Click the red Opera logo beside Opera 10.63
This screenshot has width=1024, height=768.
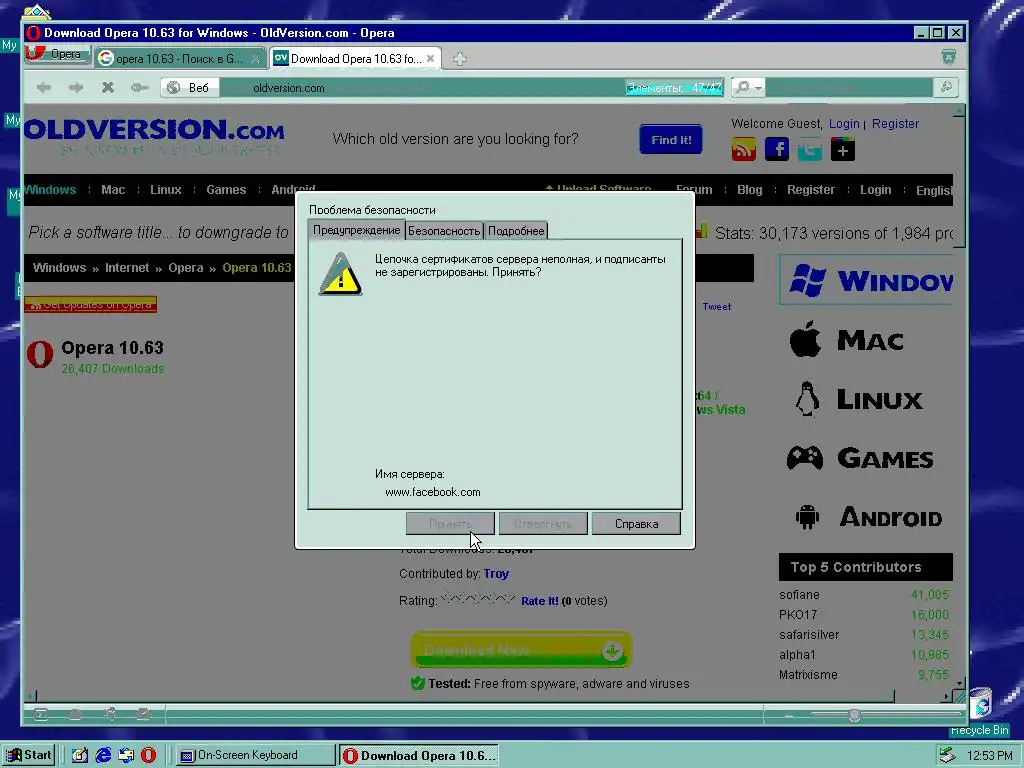click(40, 355)
